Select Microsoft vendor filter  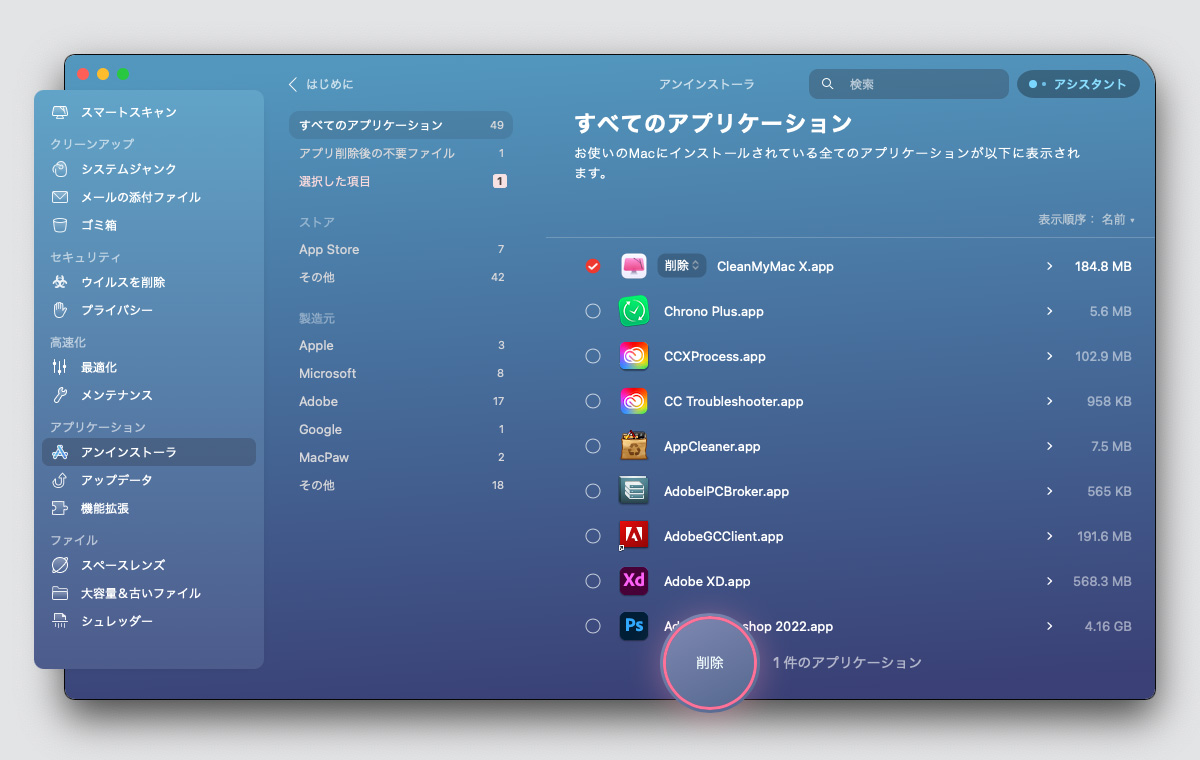point(401,373)
